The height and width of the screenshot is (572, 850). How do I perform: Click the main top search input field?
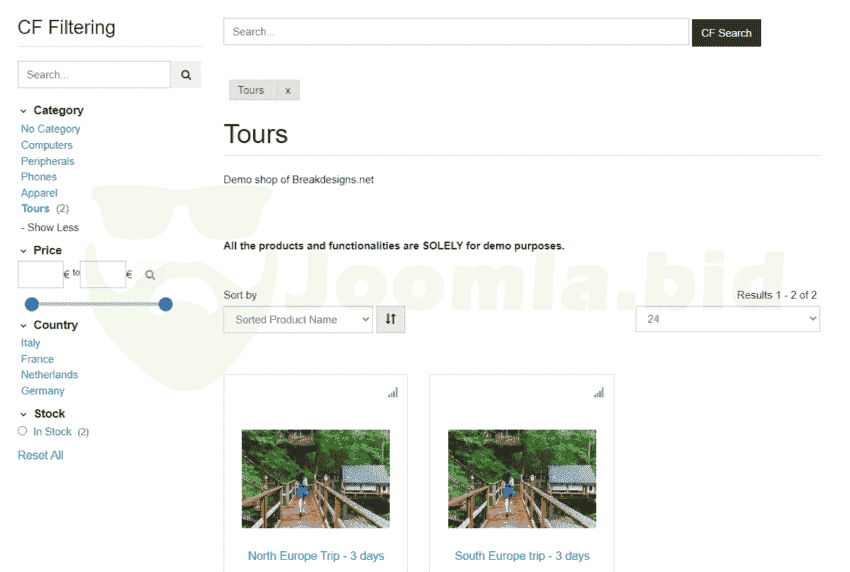coord(455,32)
